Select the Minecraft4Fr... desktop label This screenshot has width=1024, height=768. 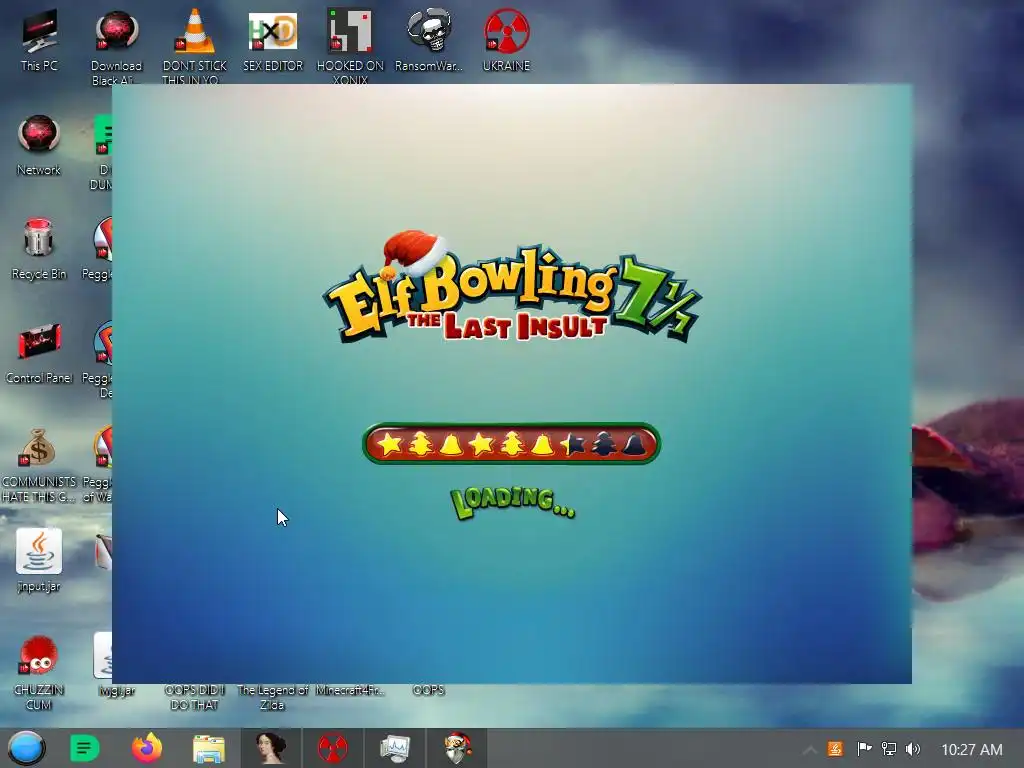(350, 690)
